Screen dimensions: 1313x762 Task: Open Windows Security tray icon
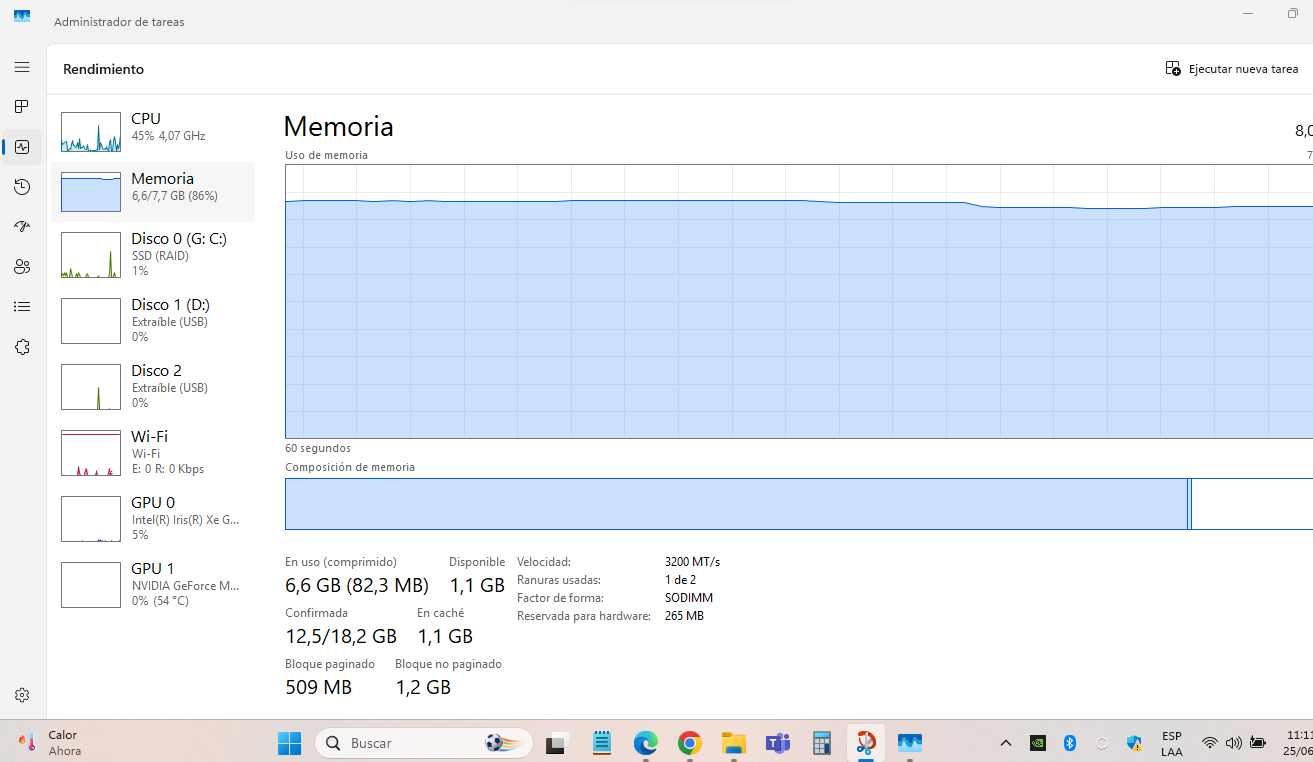(x=1134, y=743)
